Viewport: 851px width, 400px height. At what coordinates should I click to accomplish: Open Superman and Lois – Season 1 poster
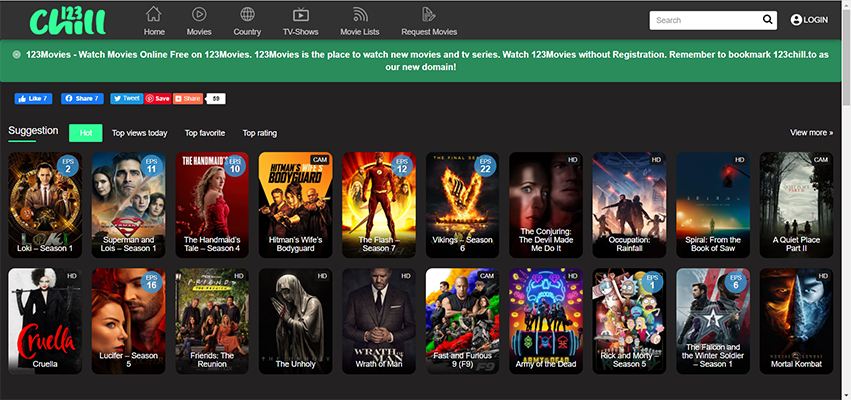pyautogui.click(x=129, y=205)
